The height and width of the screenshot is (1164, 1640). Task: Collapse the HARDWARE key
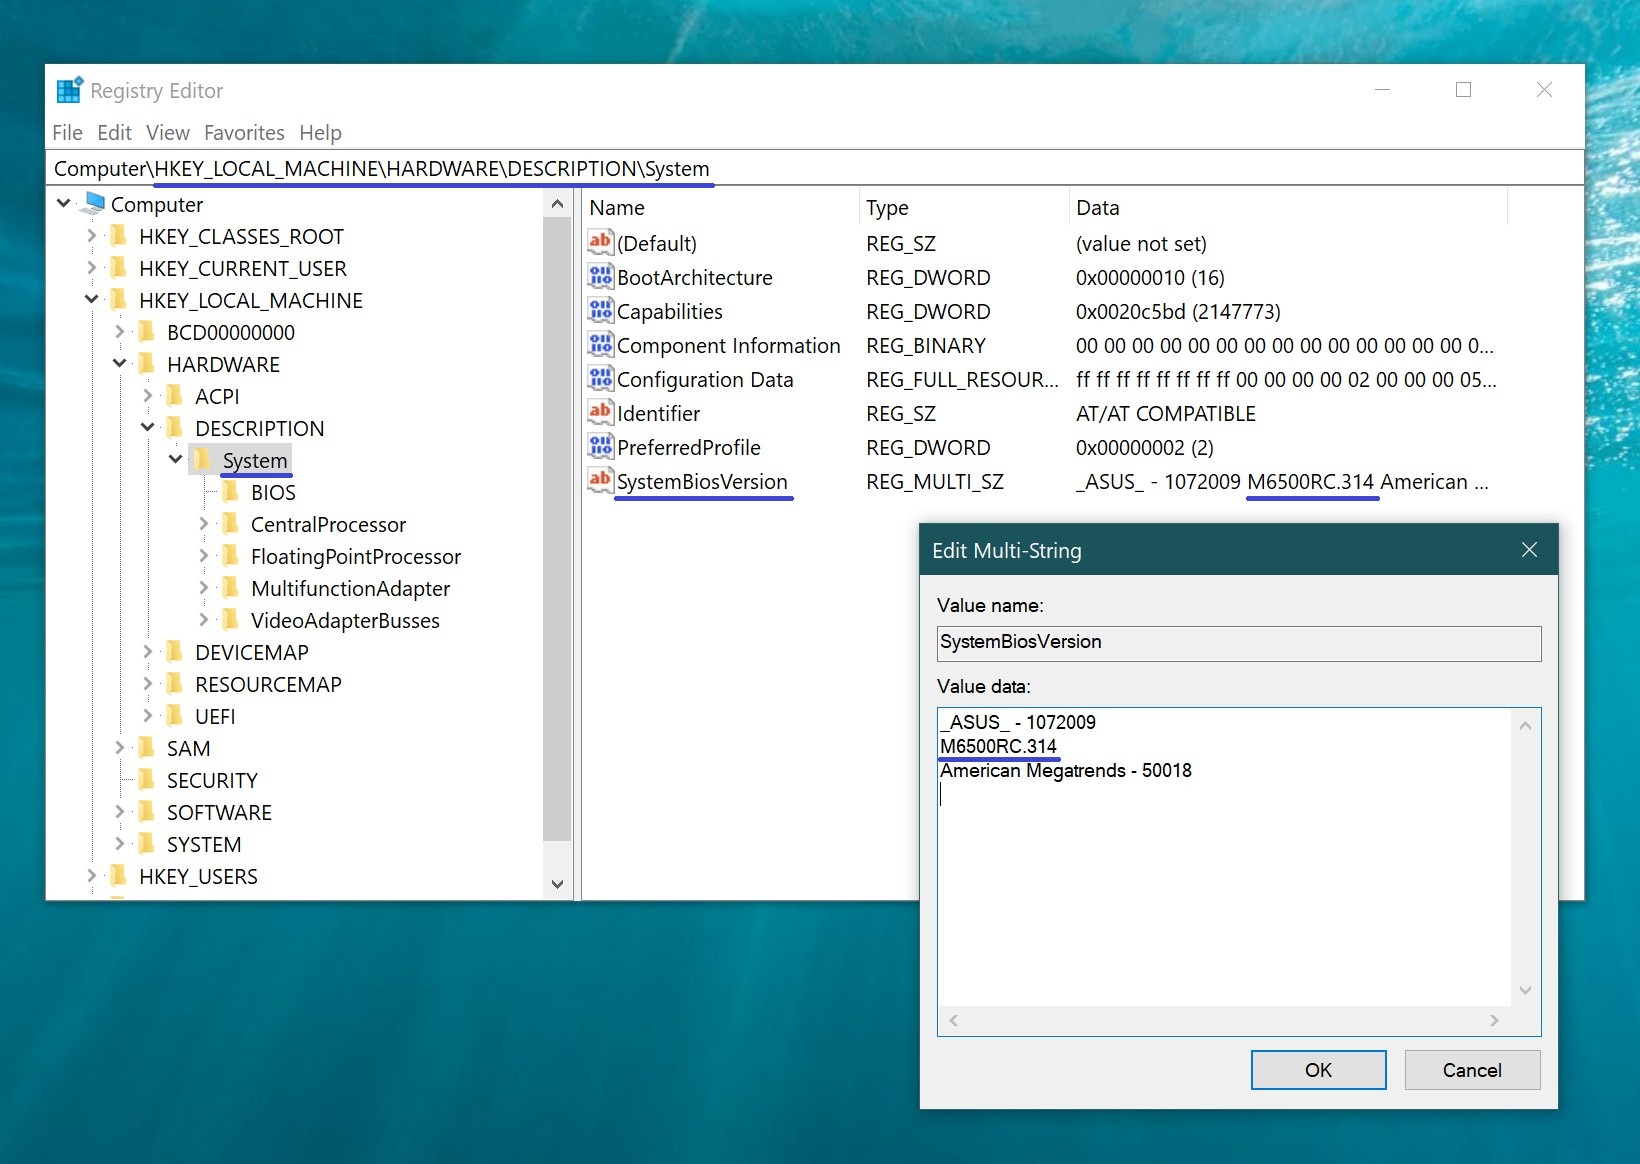119,364
